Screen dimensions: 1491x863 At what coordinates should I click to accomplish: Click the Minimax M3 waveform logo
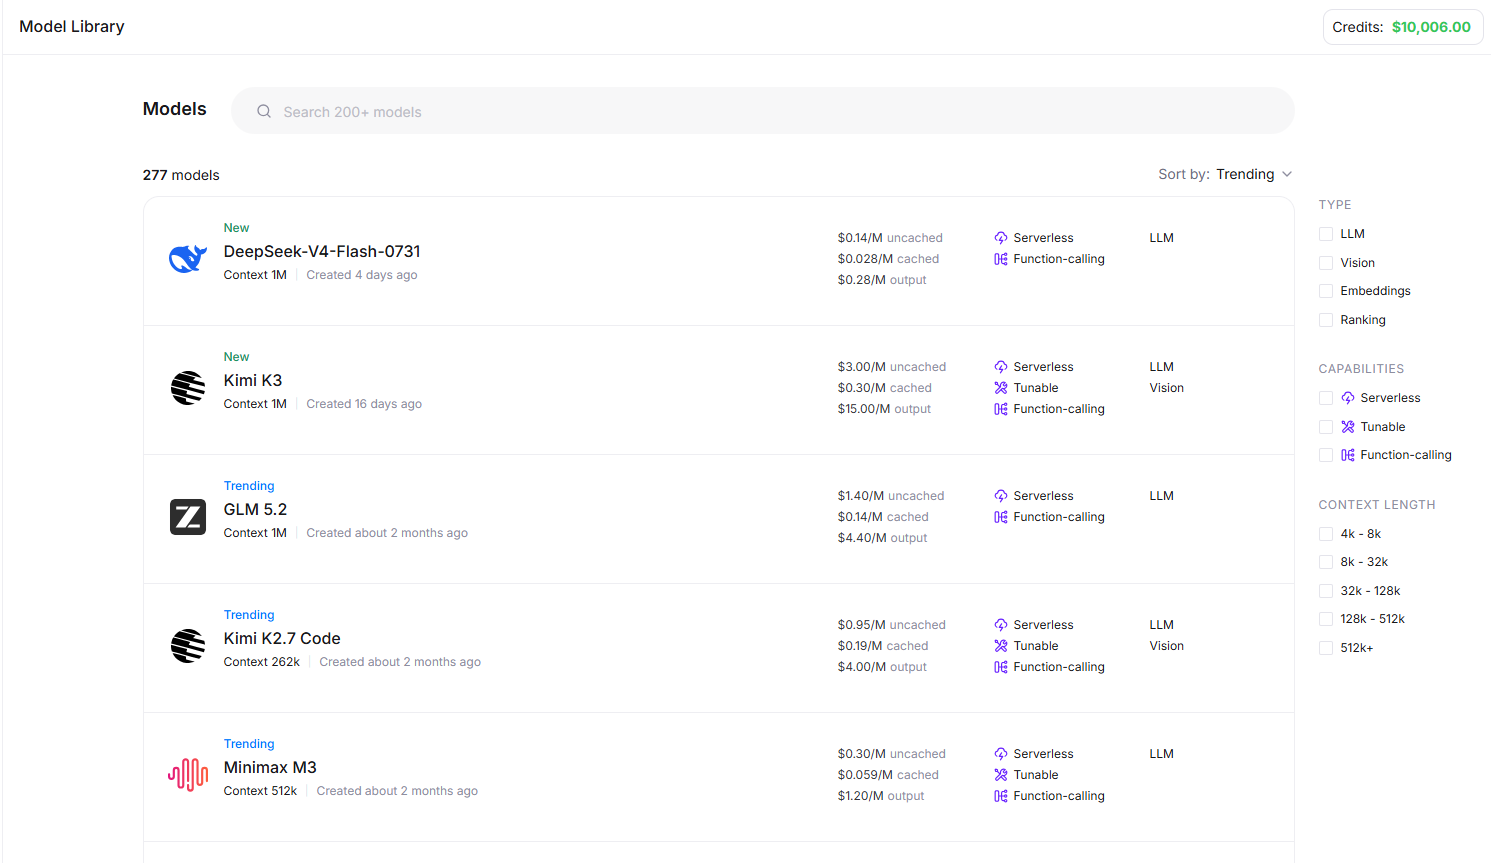(x=188, y=775)
